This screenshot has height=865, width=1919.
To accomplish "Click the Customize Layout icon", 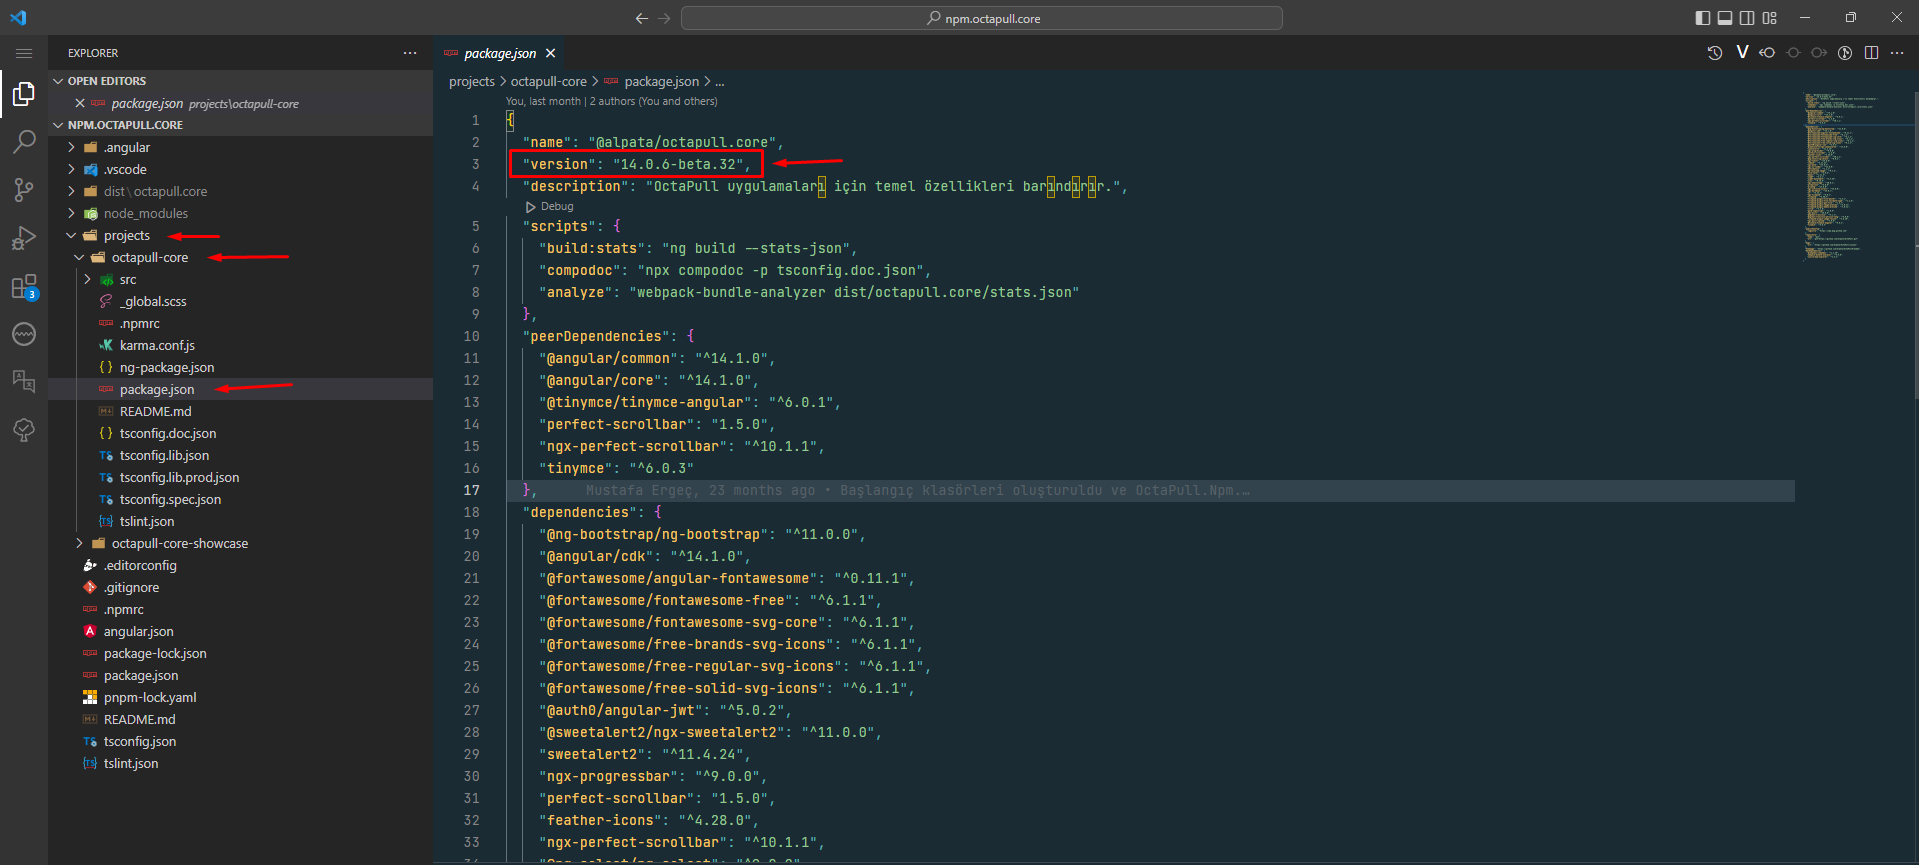I will coord(1770,18).
